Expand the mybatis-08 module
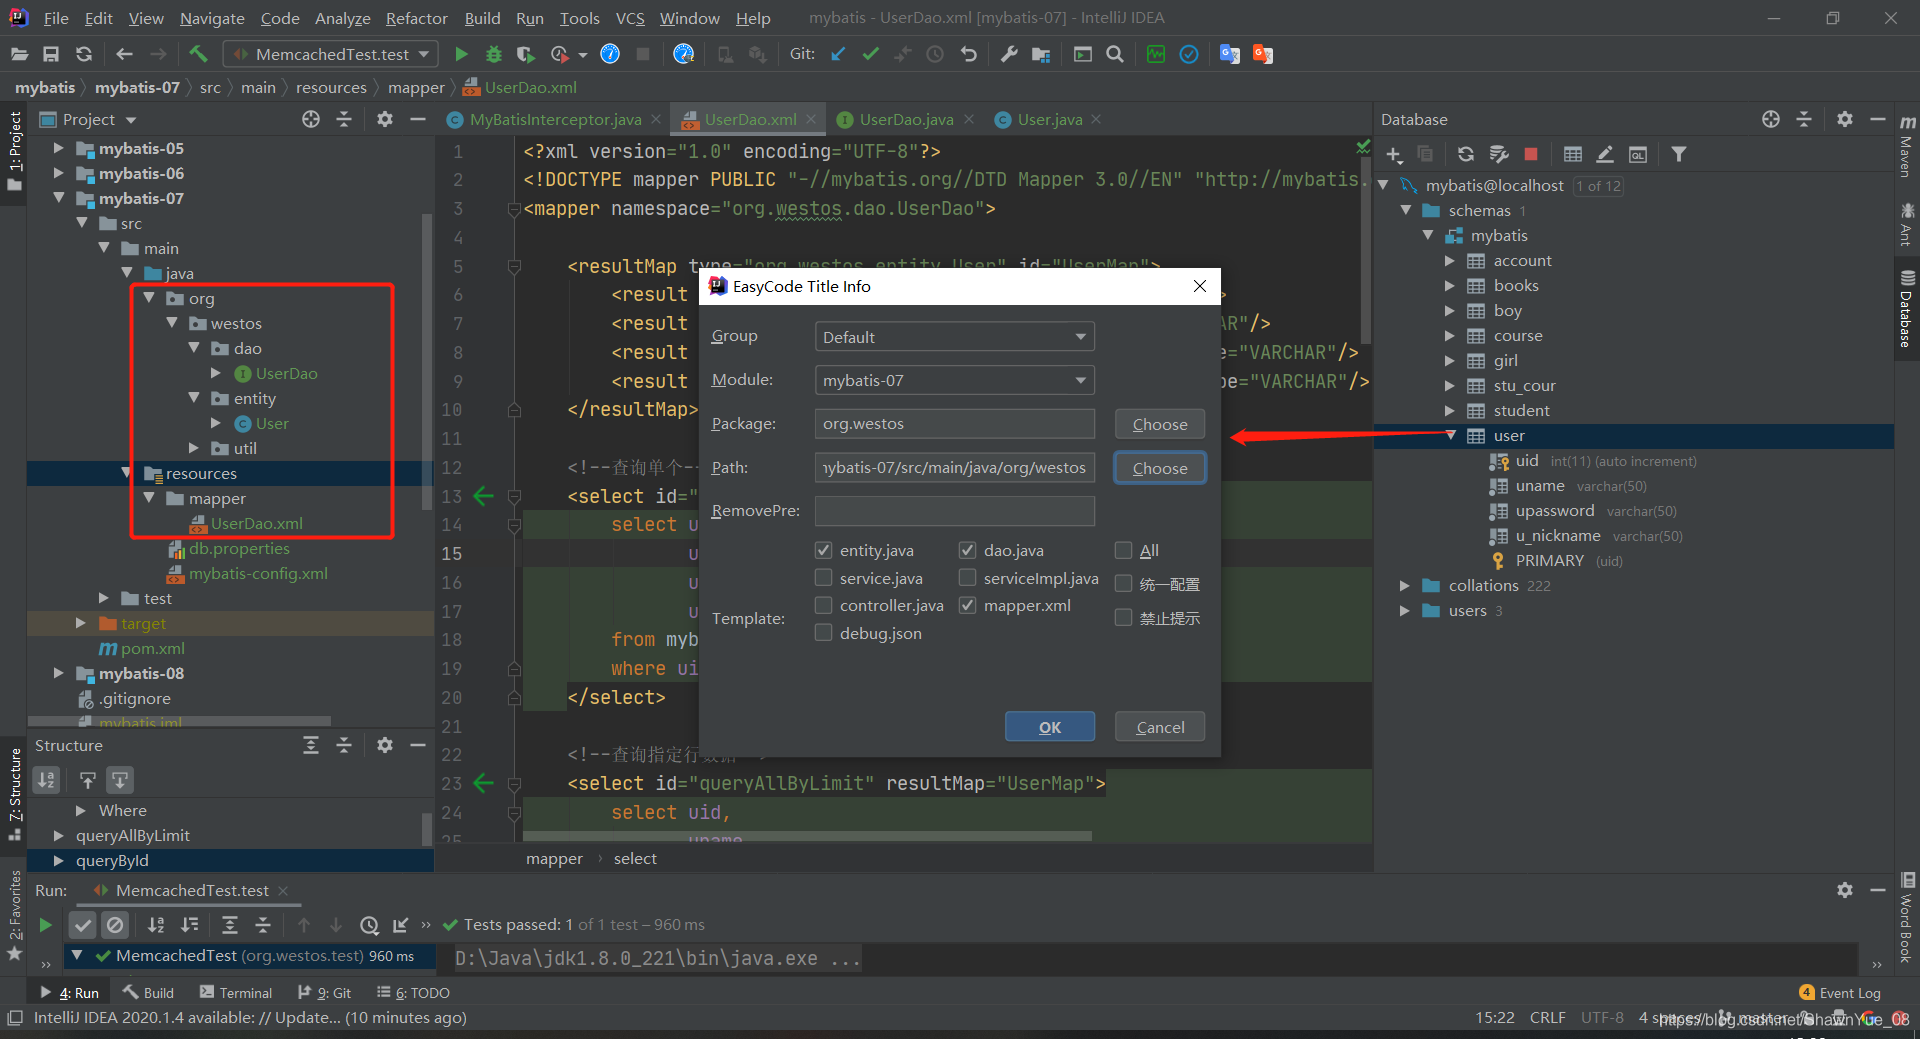The width and height of the screenshot is (1920, 1039). [x=58, y=673]
